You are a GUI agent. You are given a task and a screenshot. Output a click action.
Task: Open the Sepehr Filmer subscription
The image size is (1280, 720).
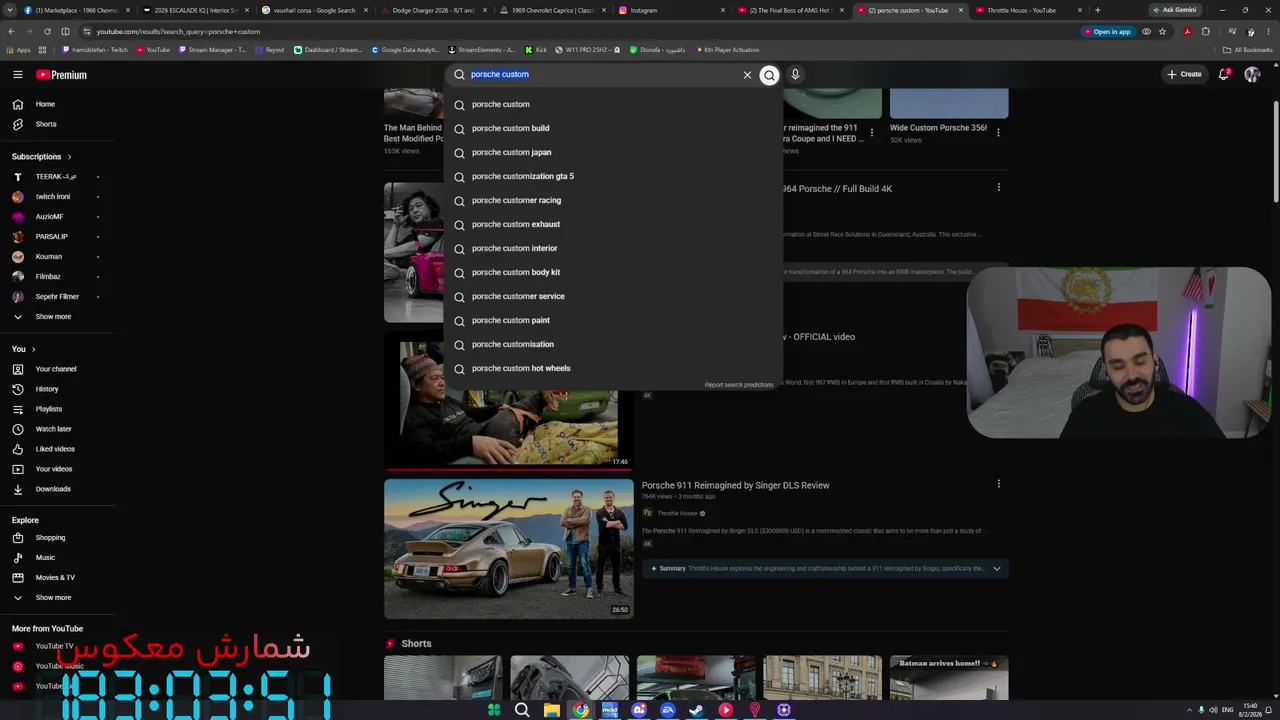(x=58, y=297)
